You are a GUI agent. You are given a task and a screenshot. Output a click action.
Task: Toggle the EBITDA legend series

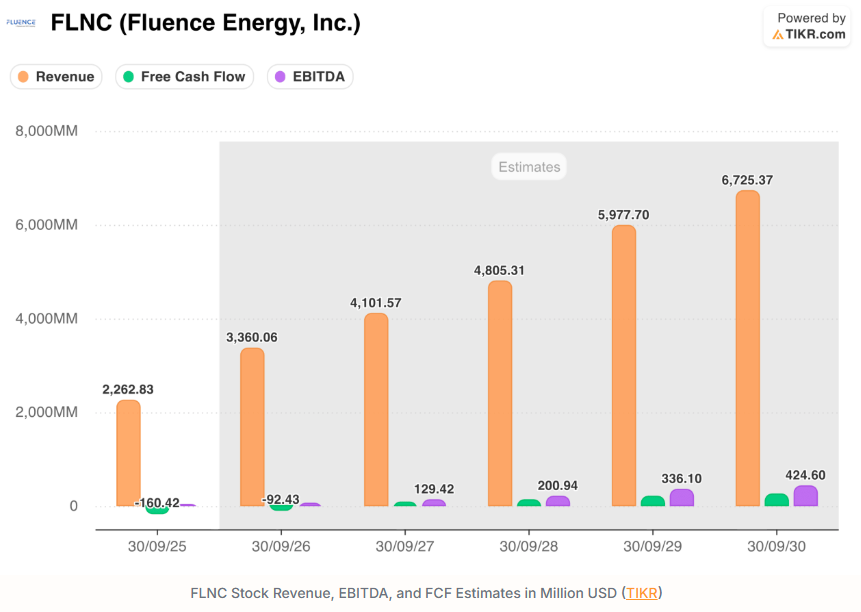[310, 77]
